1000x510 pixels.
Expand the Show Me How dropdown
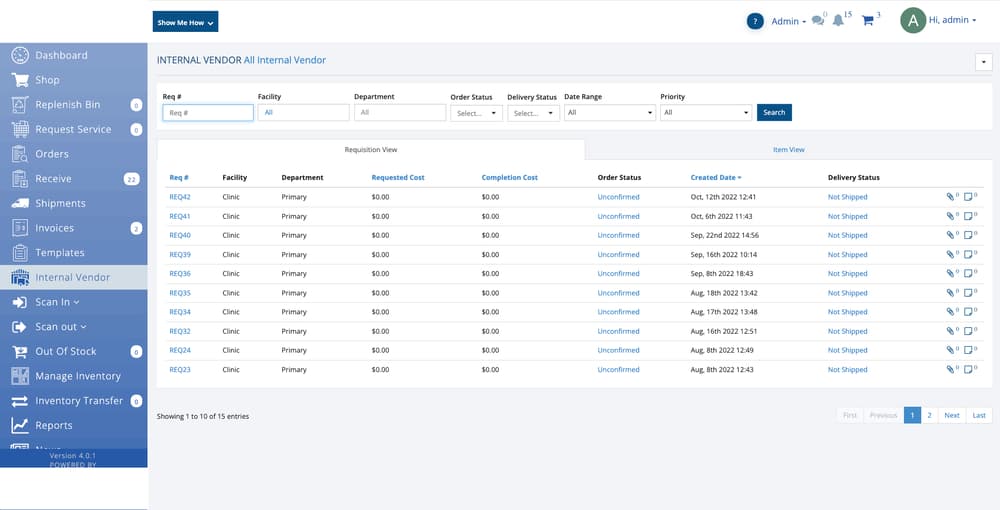[186, 22]
